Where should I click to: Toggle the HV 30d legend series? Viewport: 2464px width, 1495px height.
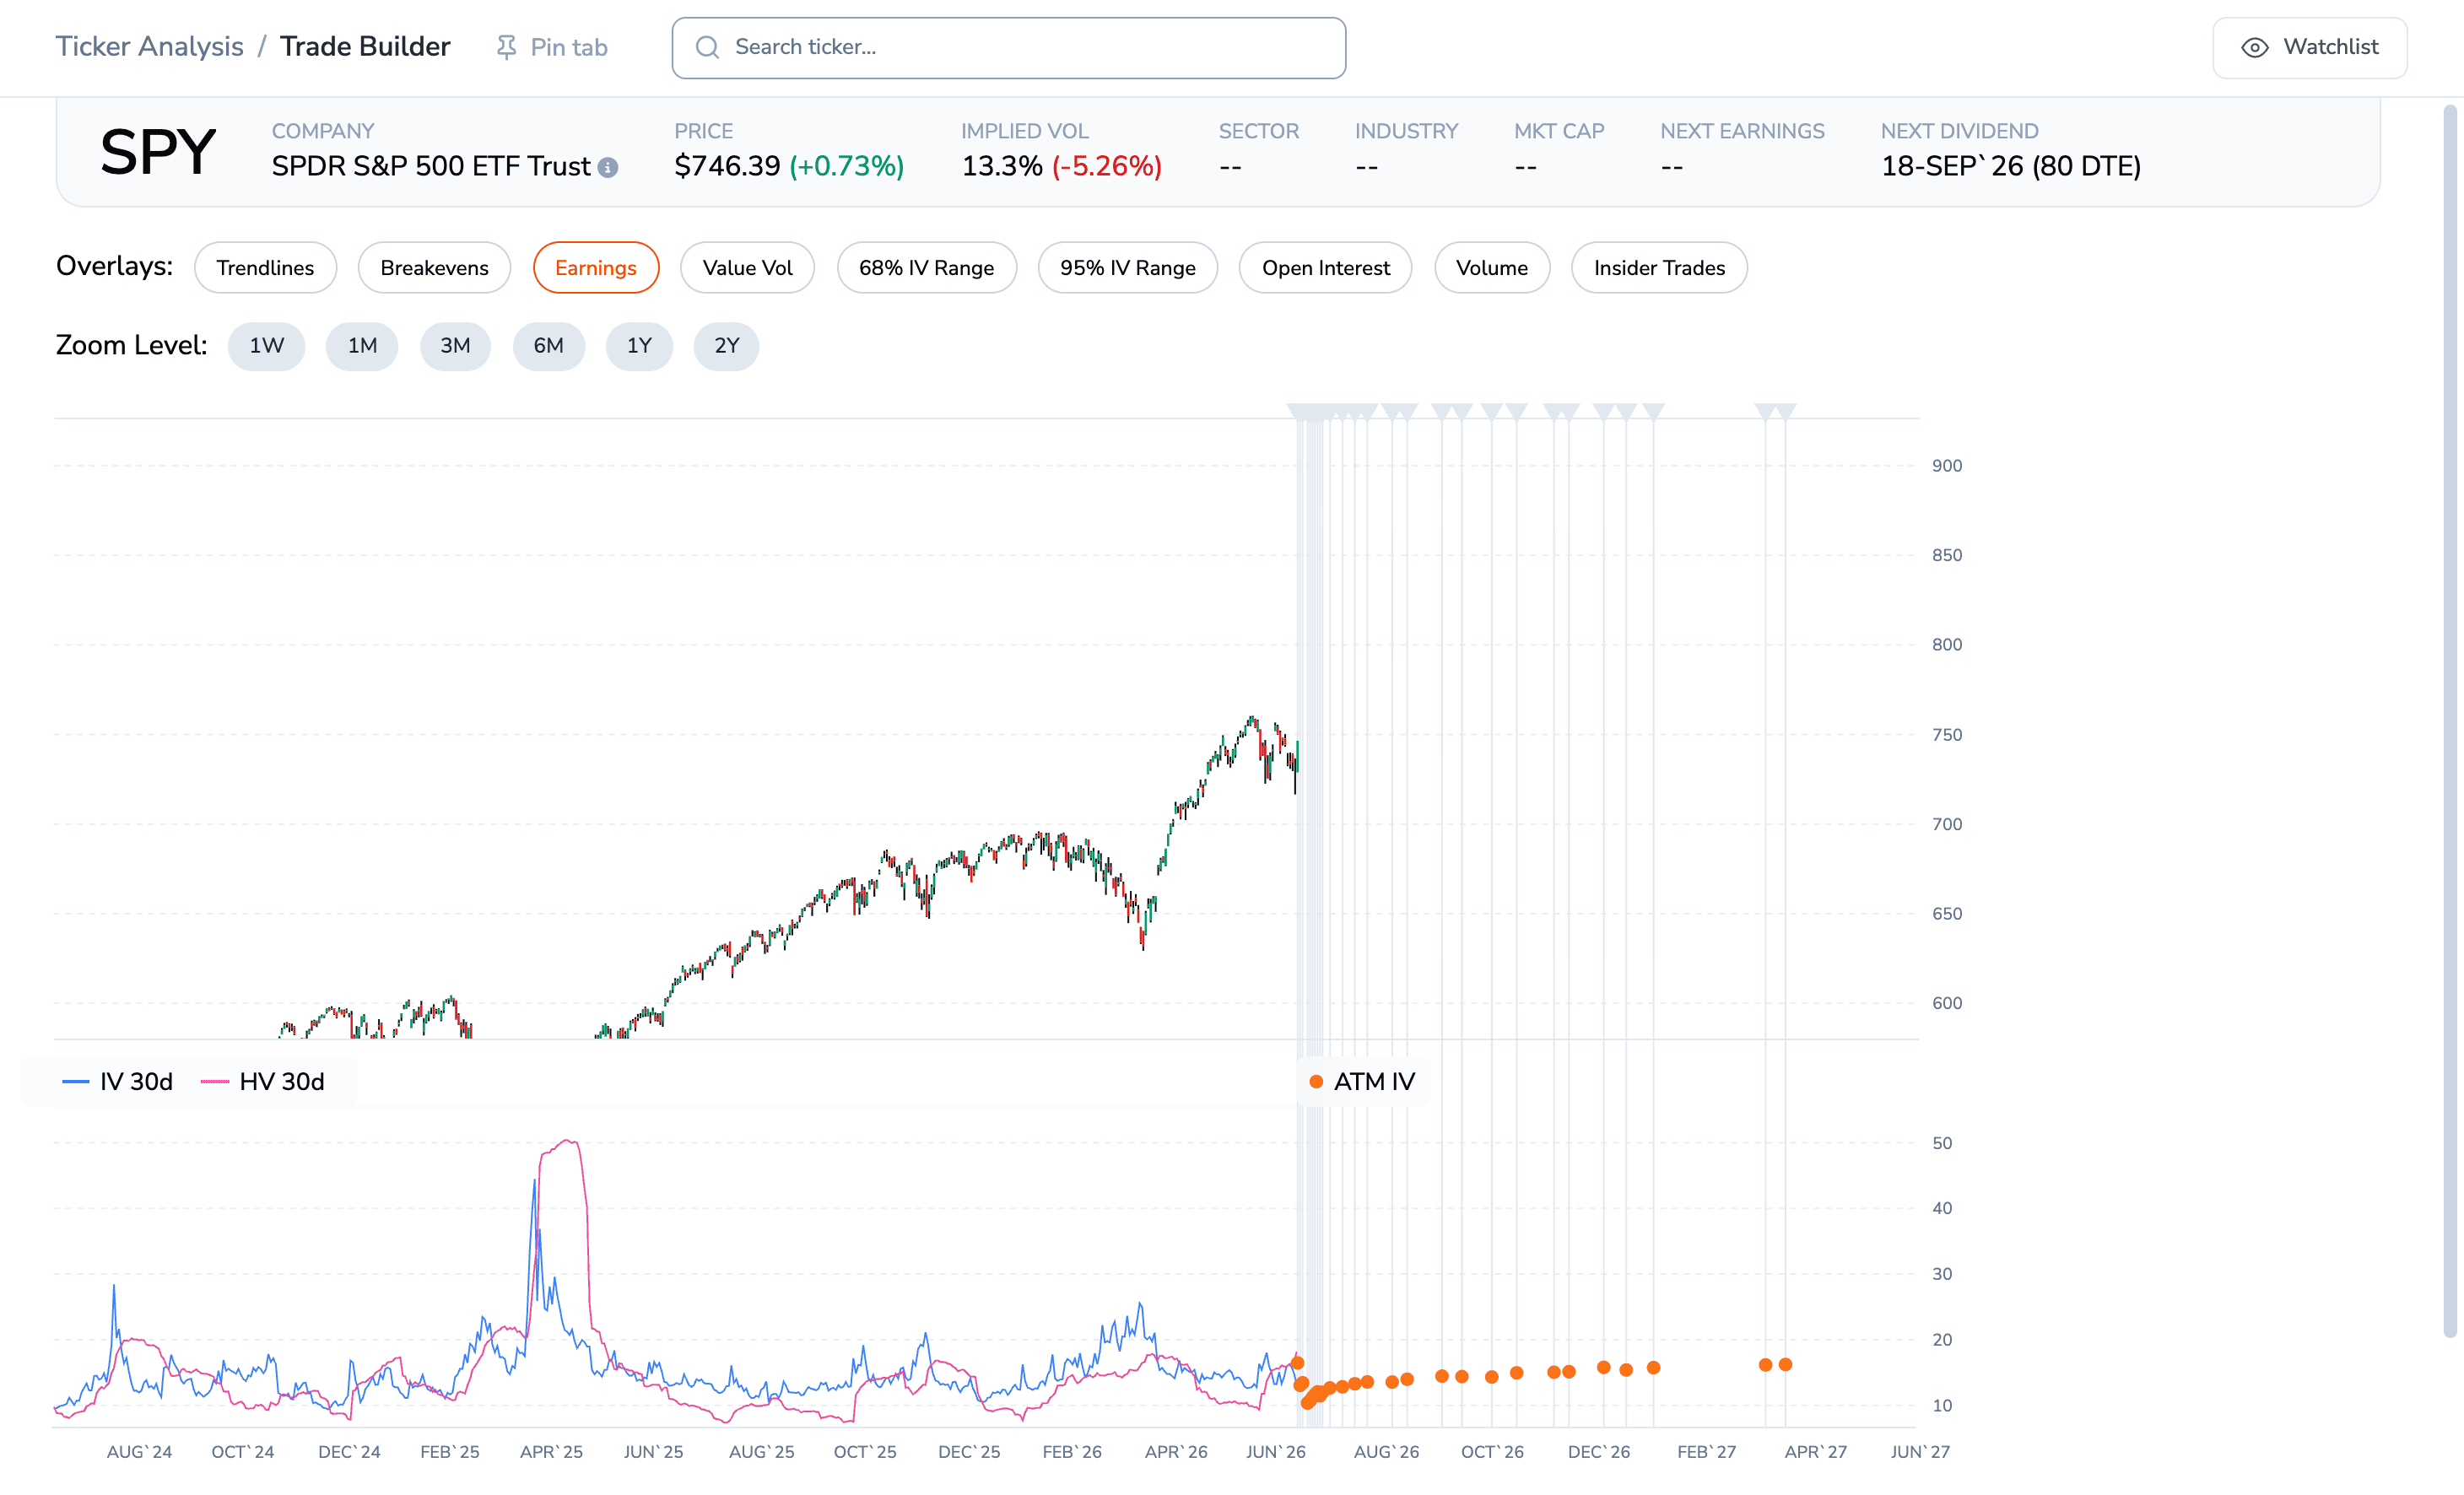click(x=263, y=1081)
